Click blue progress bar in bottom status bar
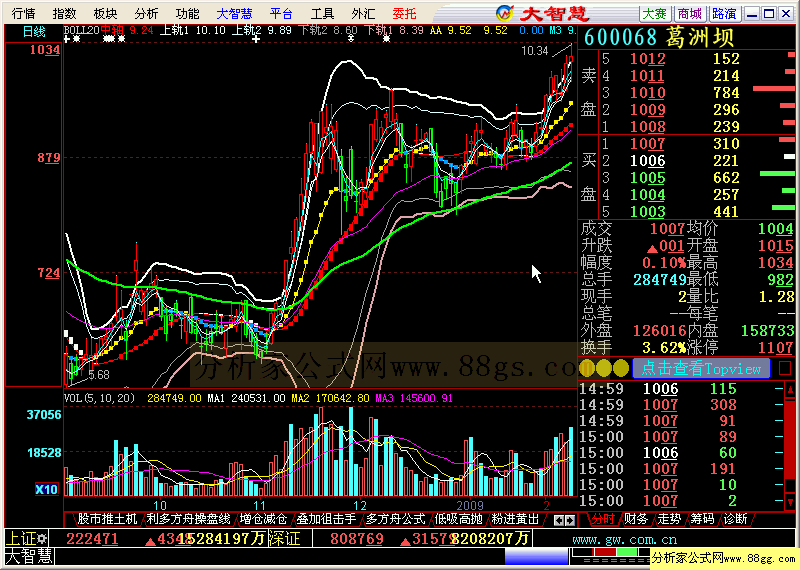The width and height of the screenshot is (800, 570). tap(536, 556)
